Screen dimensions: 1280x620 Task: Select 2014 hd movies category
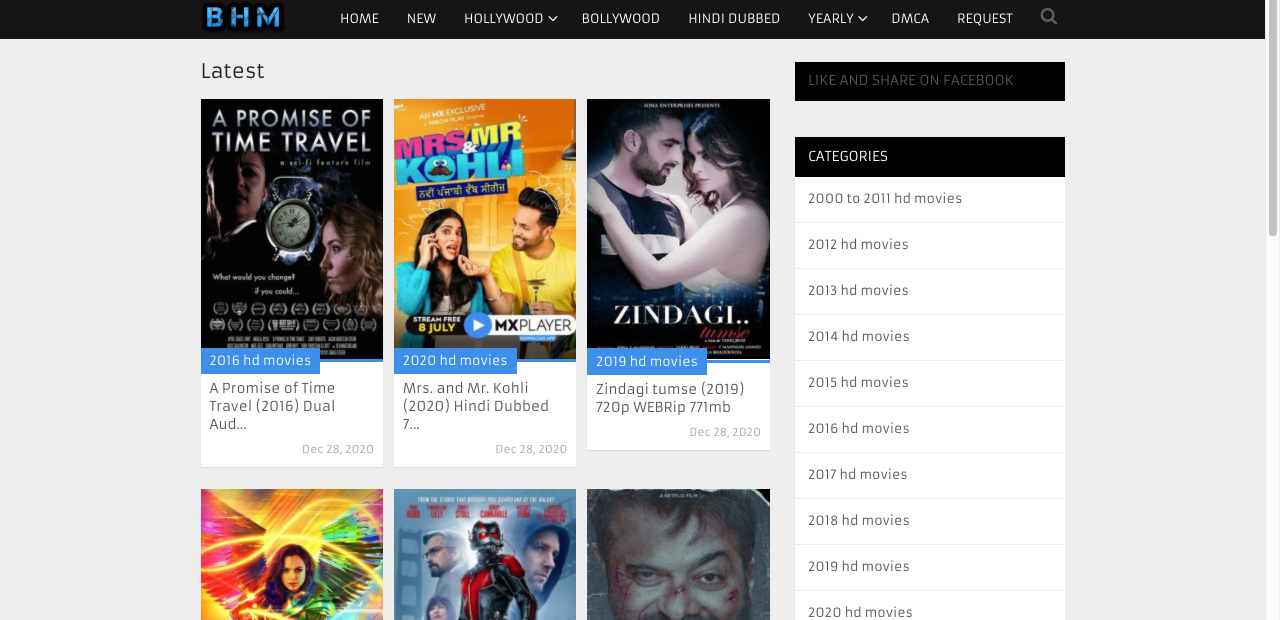(858, 337)
